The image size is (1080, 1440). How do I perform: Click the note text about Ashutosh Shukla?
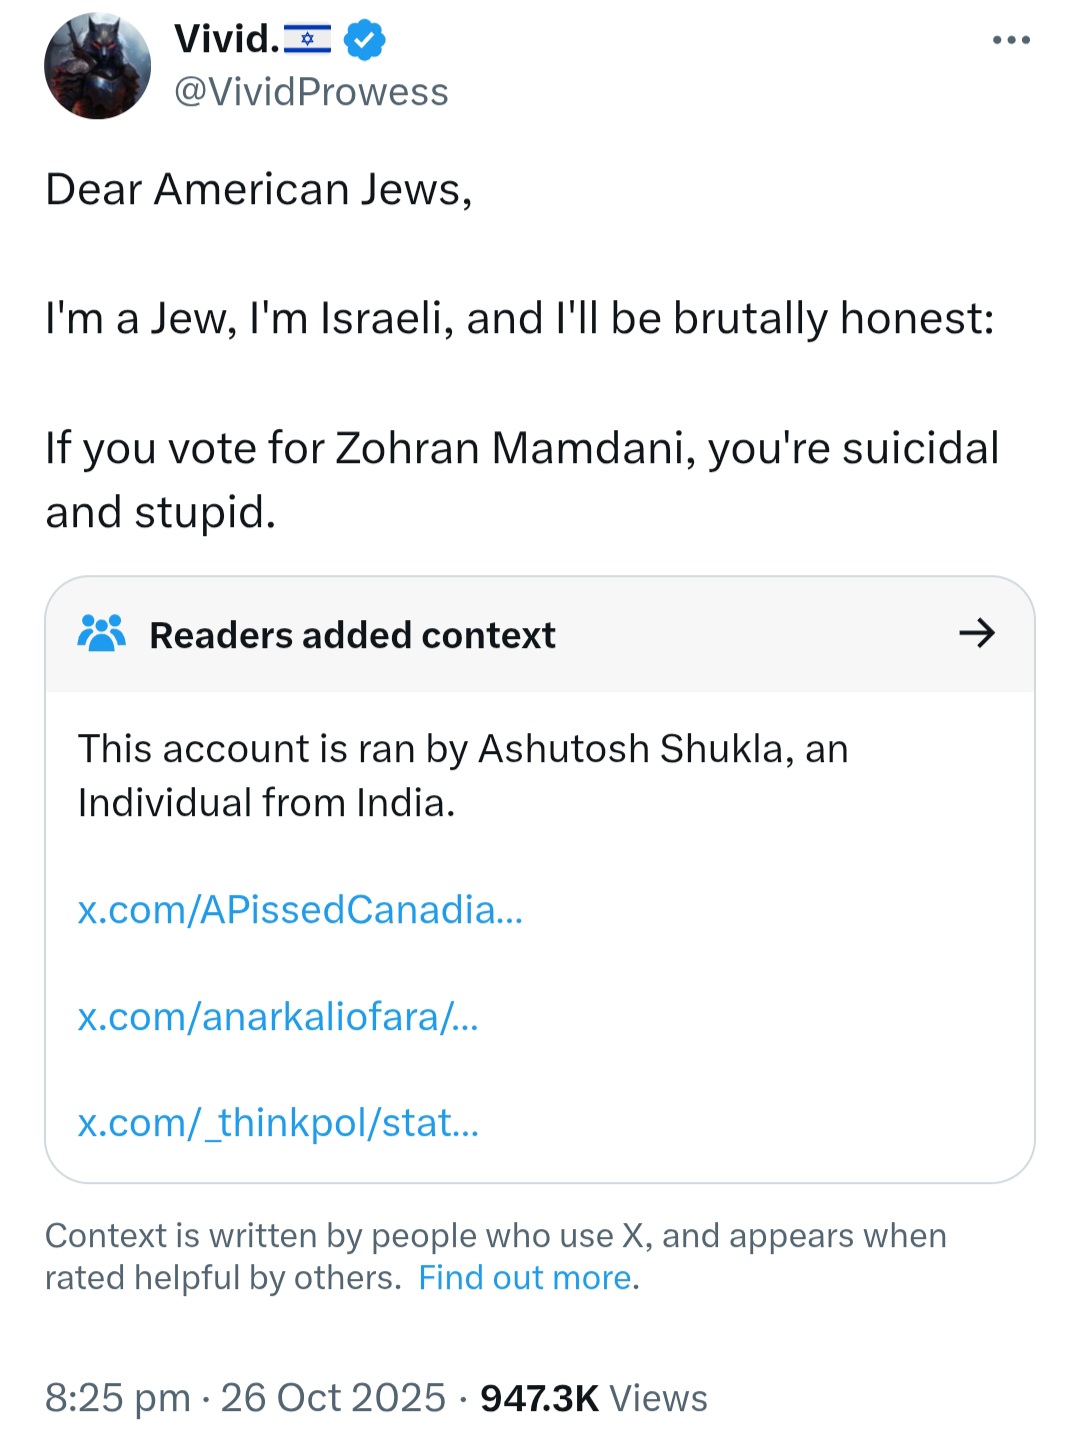tap(462, 776)
